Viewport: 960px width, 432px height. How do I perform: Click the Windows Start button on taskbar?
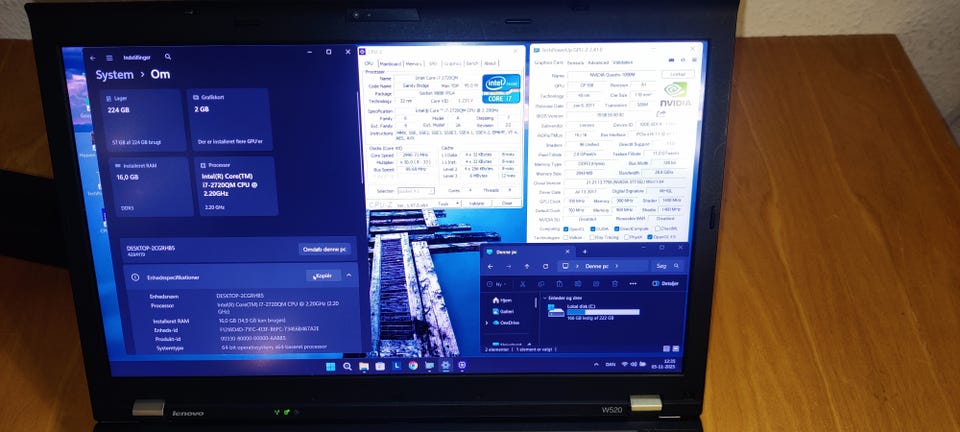click(x=331, y=367)
